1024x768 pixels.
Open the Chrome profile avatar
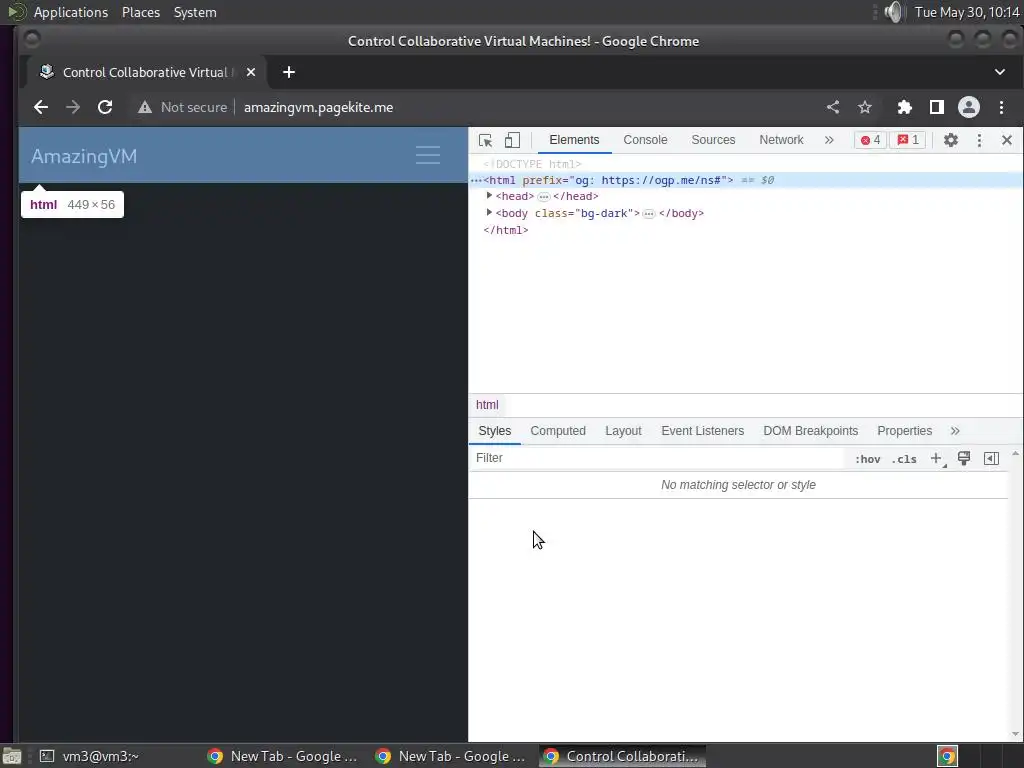point(968,107)
